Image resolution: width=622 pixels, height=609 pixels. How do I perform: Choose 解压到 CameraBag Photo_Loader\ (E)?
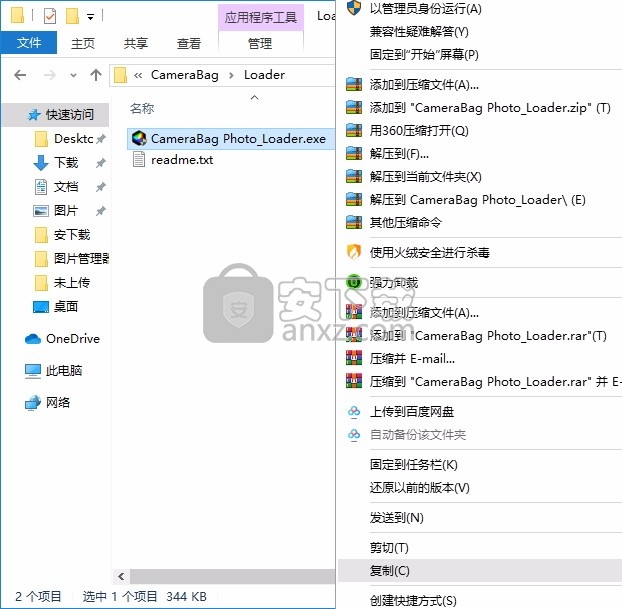click(480, 200)
